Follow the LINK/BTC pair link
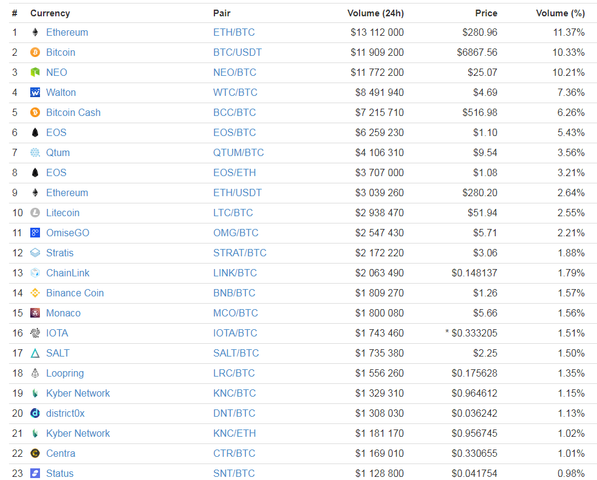597x480 pixels. point(235,273)
